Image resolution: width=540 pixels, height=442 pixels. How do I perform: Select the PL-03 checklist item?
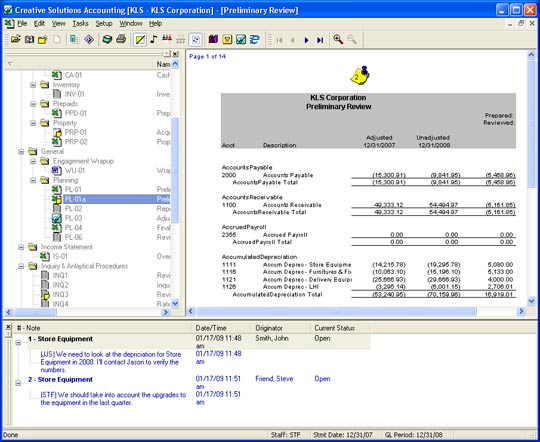(x=73, y=218)
